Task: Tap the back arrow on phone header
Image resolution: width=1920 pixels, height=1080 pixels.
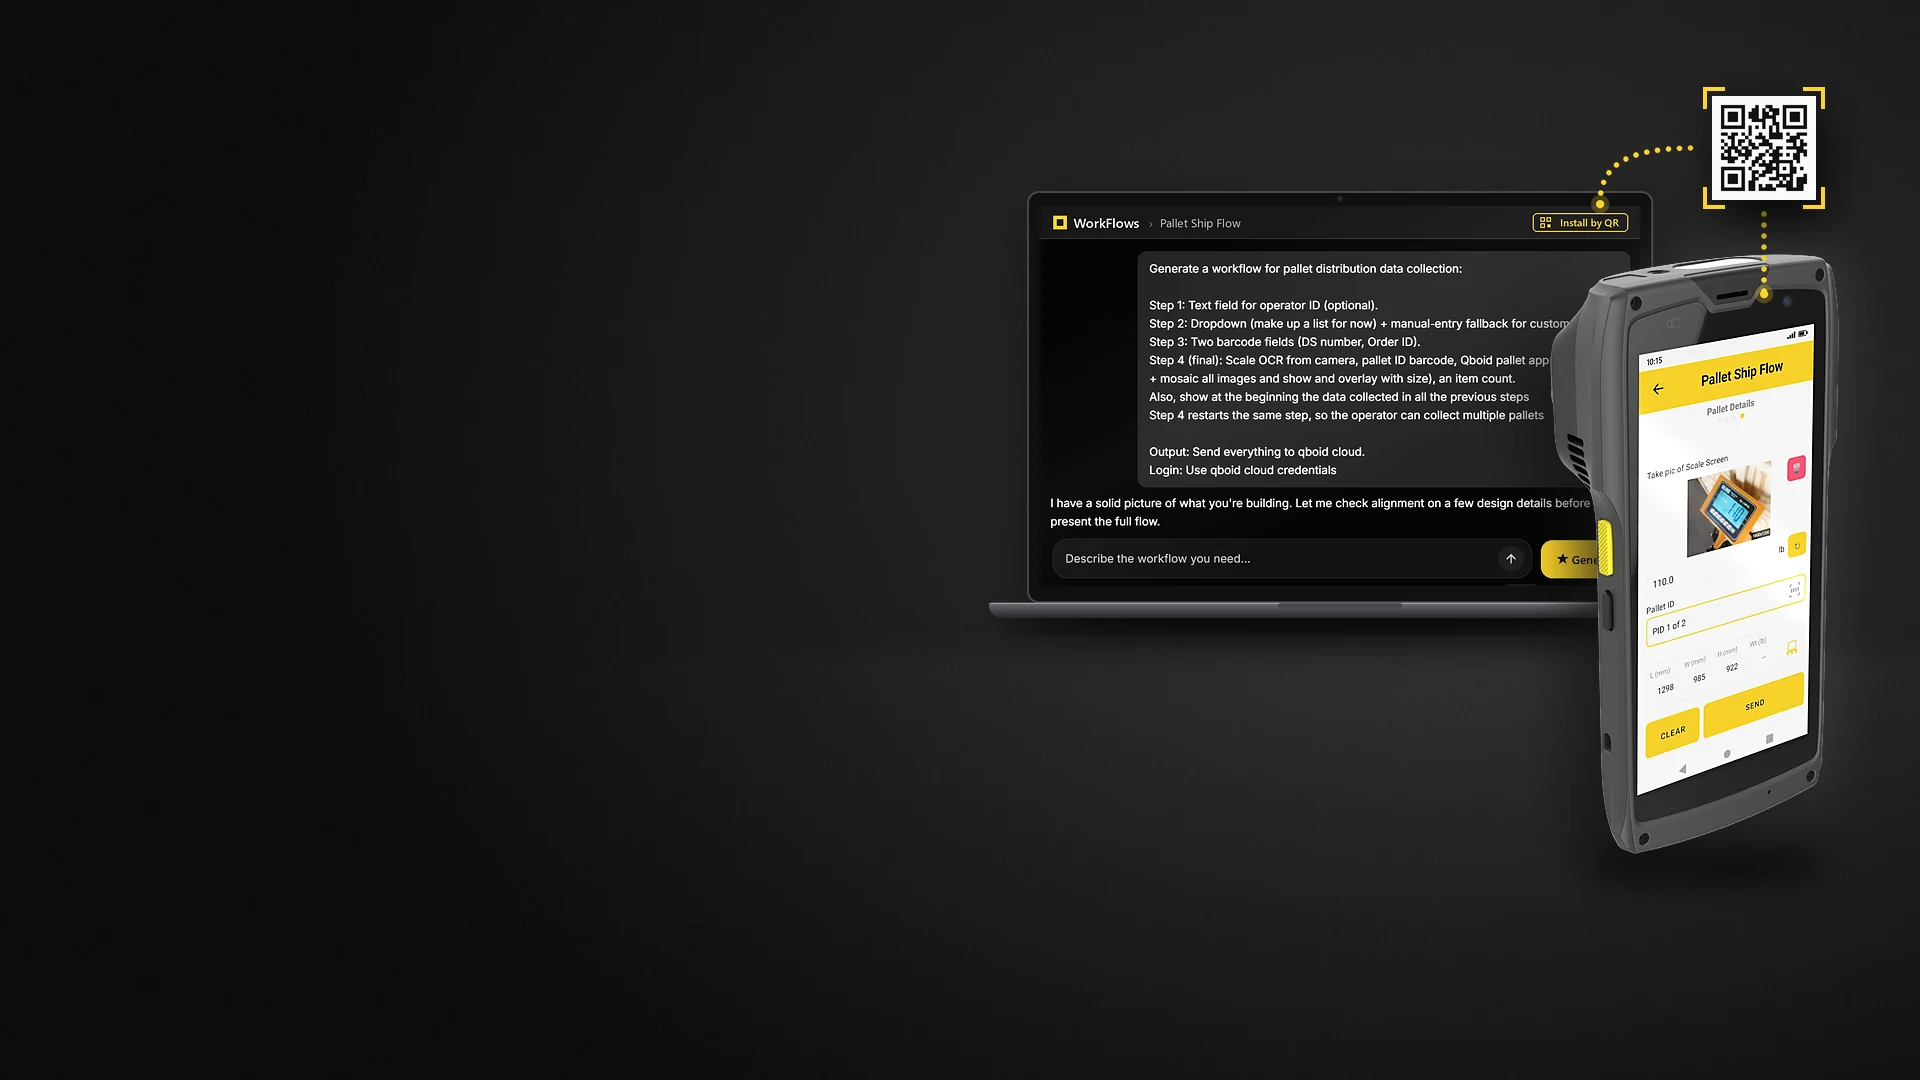Action: (x=1658, y=389)
